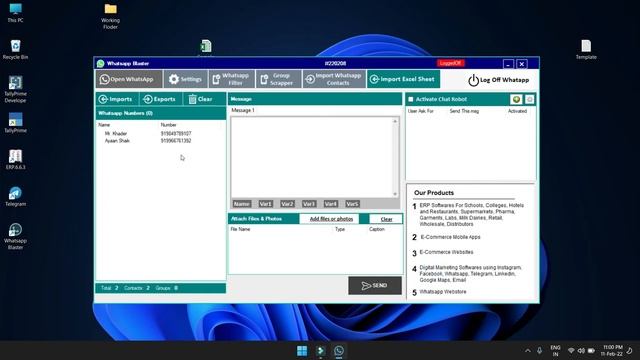Insert the Var2 variable tag
Viewport: 640px width, 360px height.
tap(287, 204)
